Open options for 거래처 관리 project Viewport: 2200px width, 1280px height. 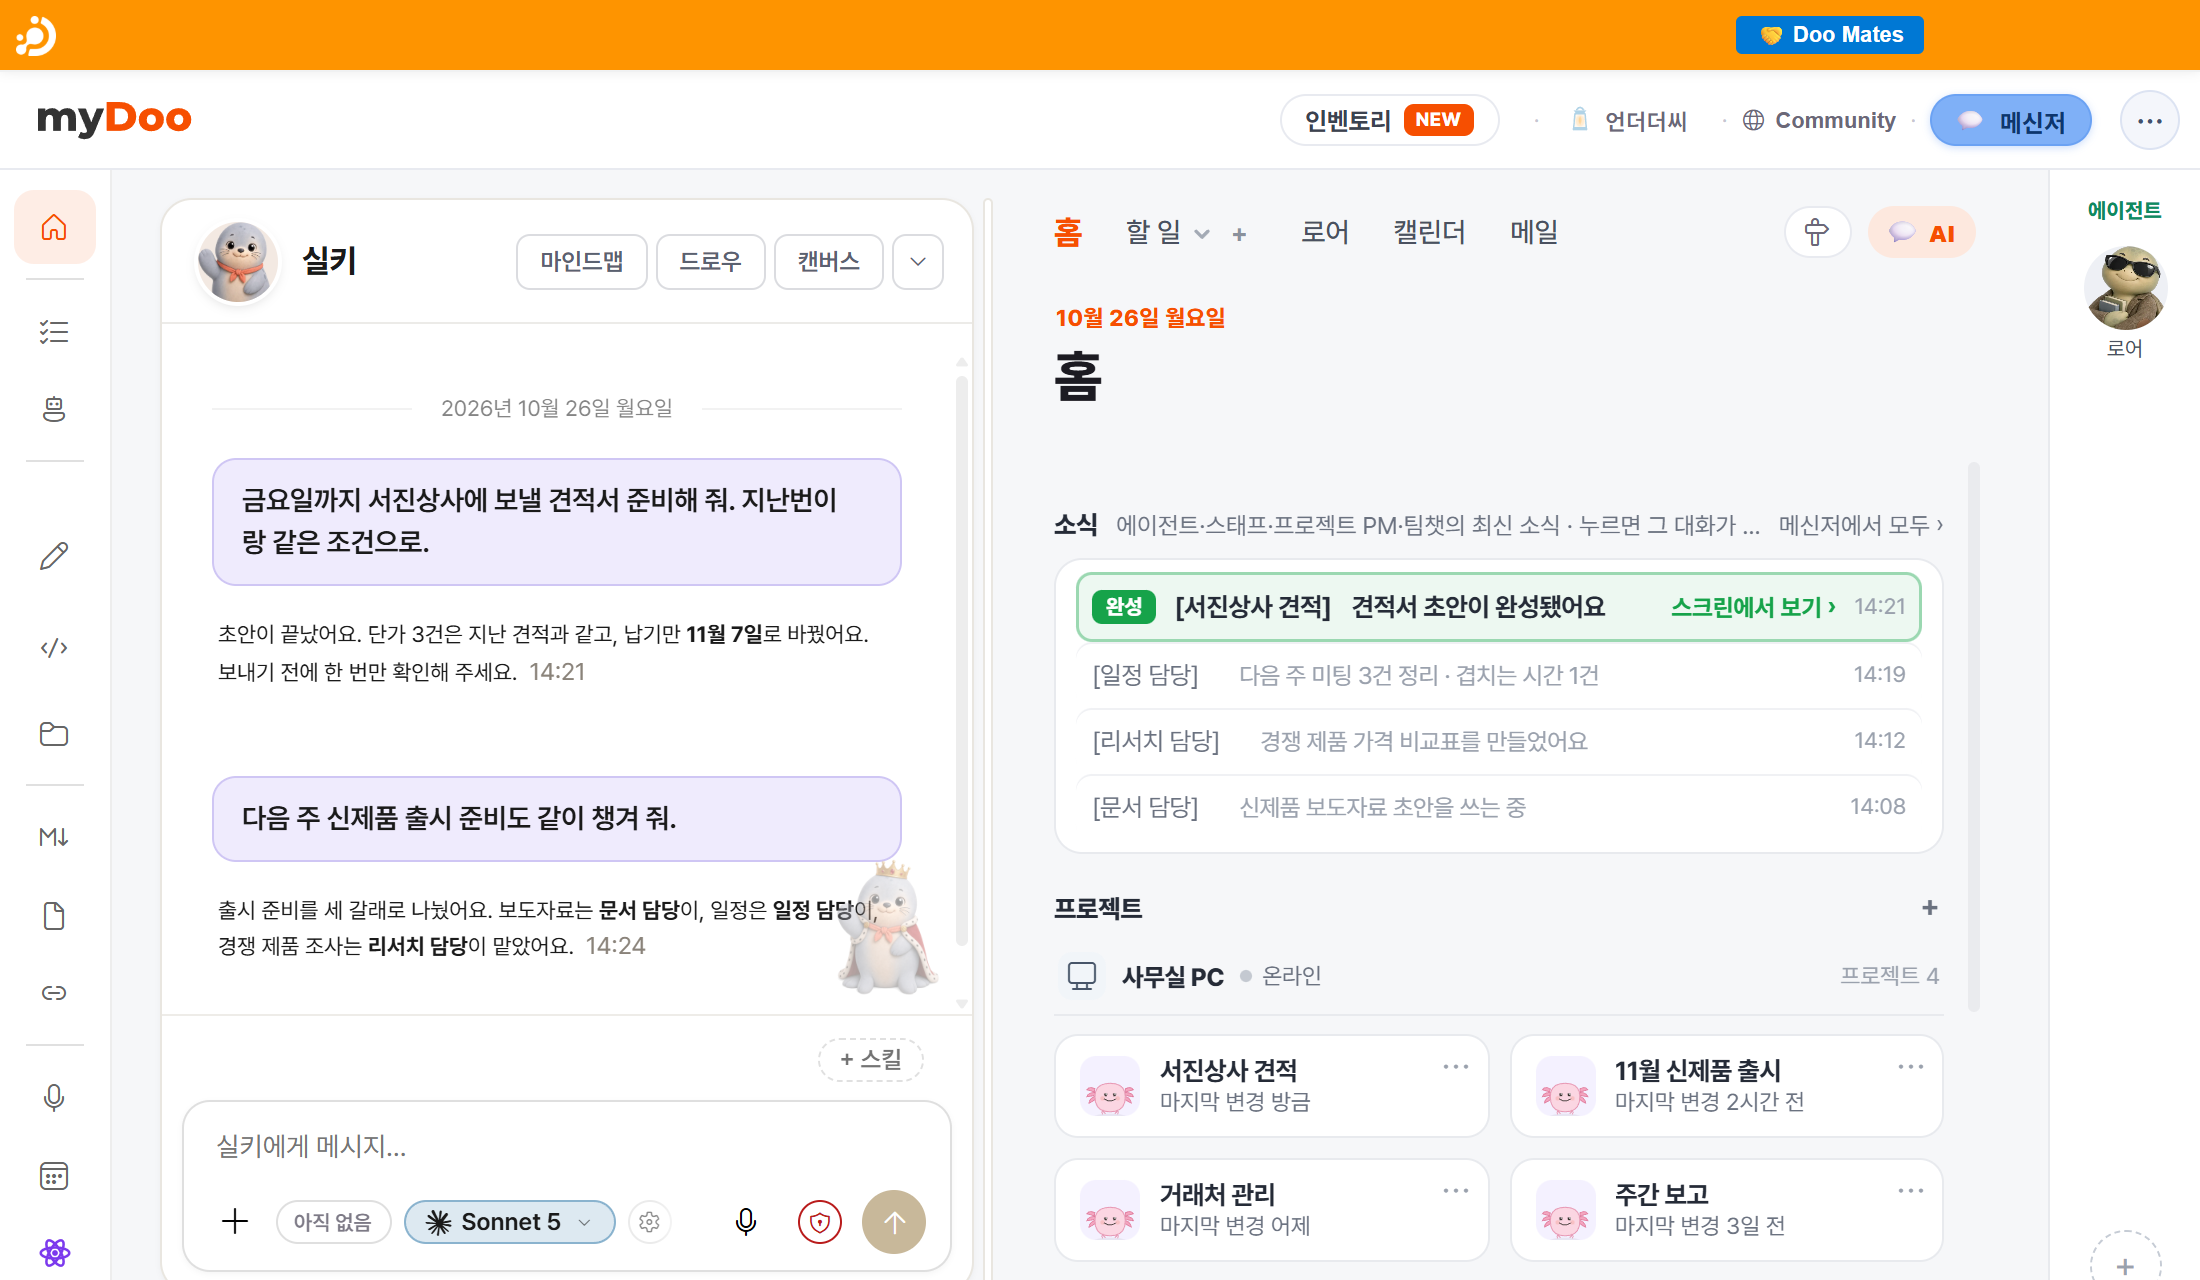tap(1456, 1191)
